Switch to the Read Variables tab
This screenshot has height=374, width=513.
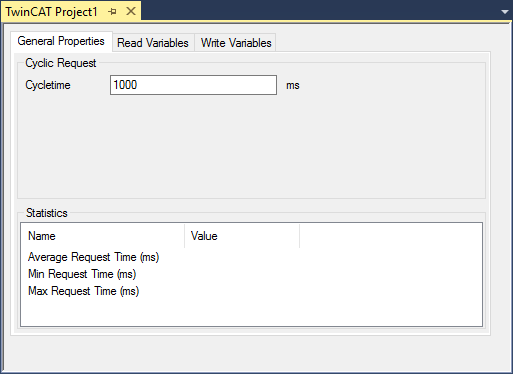pos(153,43)
